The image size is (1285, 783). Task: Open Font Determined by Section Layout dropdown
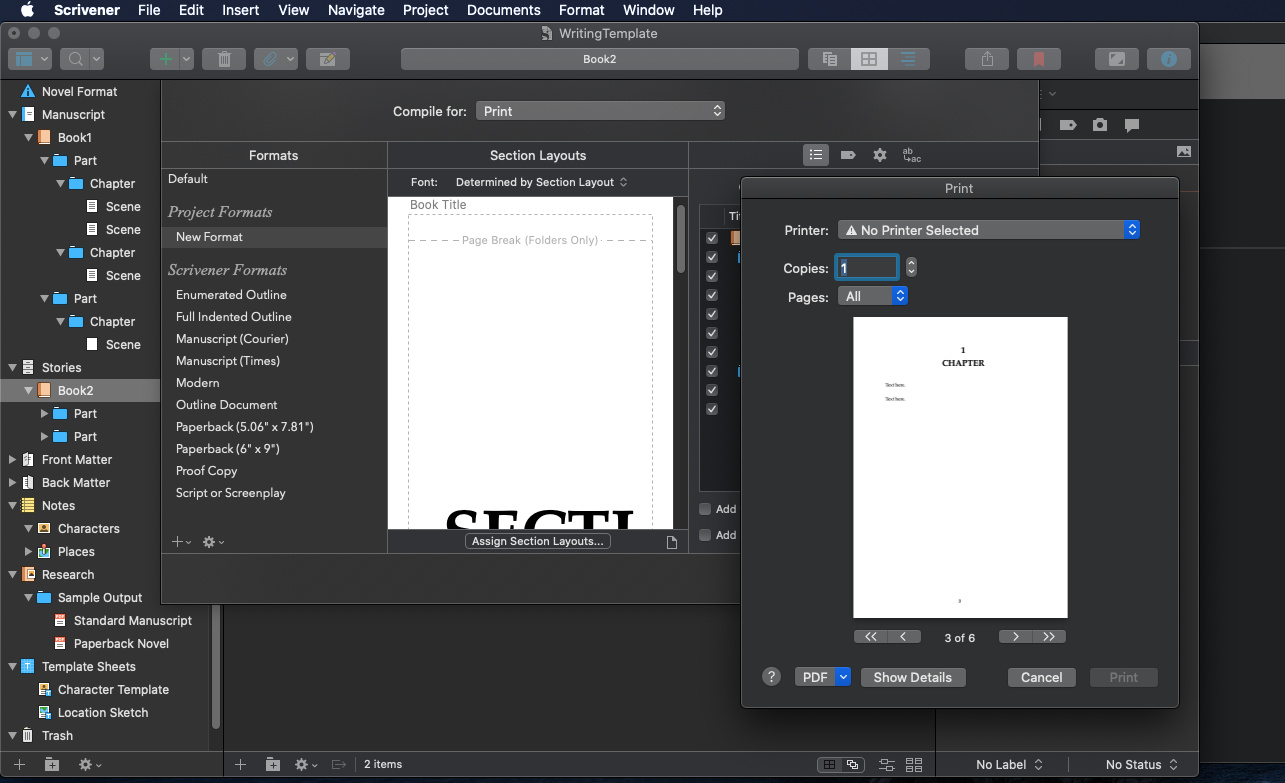(541, 182)
